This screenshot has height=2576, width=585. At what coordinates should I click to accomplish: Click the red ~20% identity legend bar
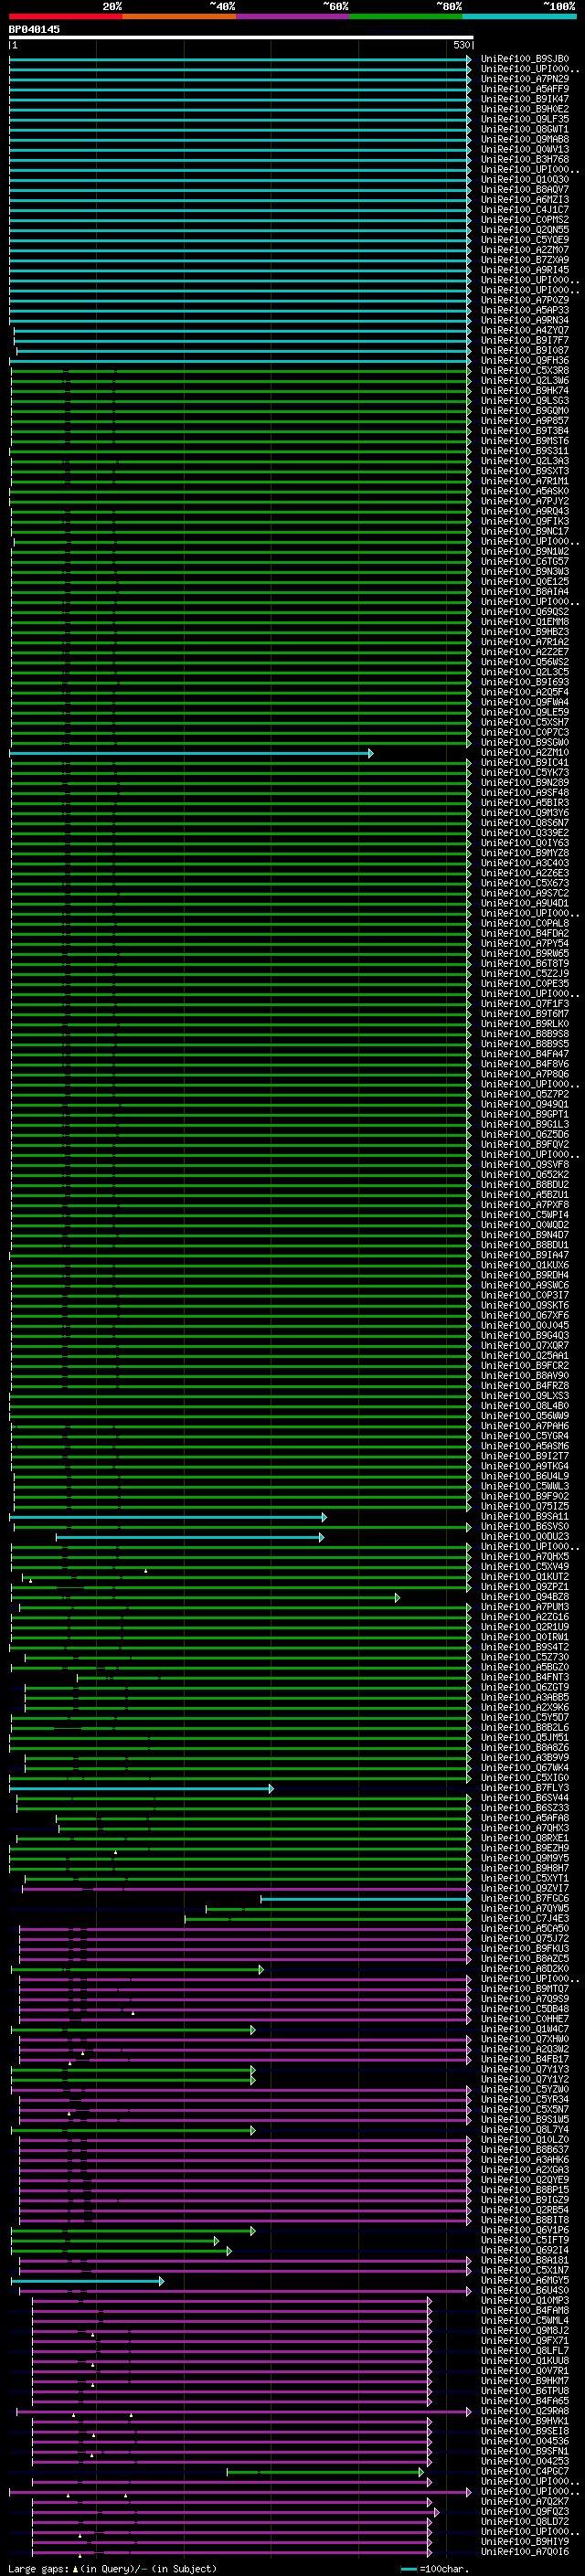(x=65, y=16)
